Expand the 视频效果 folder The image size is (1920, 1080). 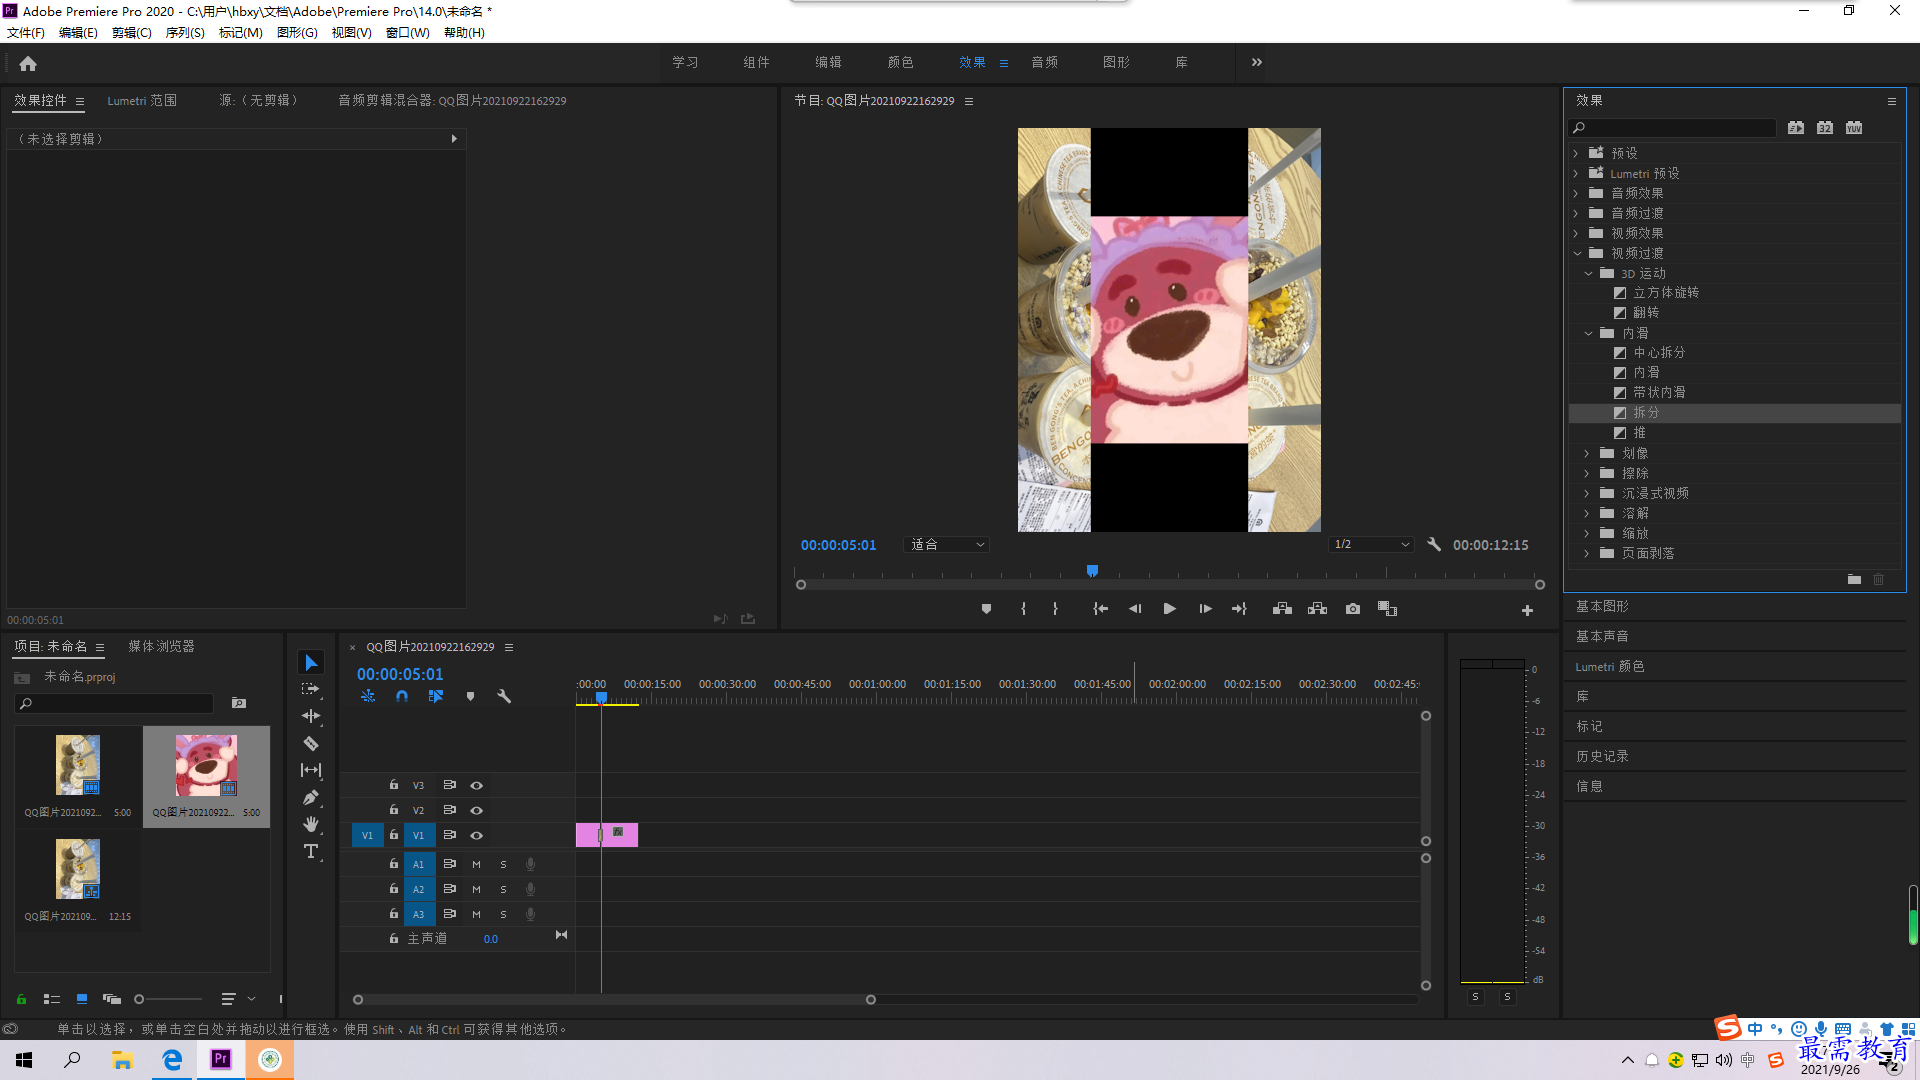[x=1576, y=233]
